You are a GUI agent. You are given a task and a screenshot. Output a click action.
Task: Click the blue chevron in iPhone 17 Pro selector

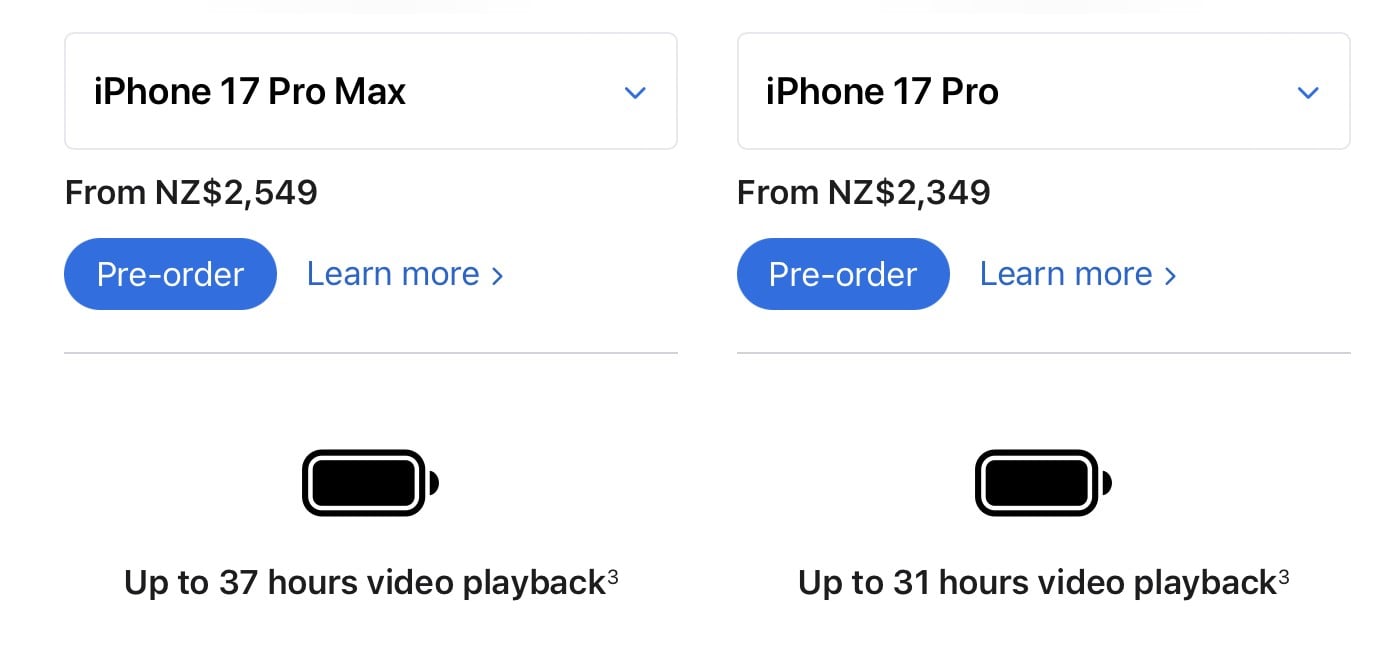[1307, 93]
